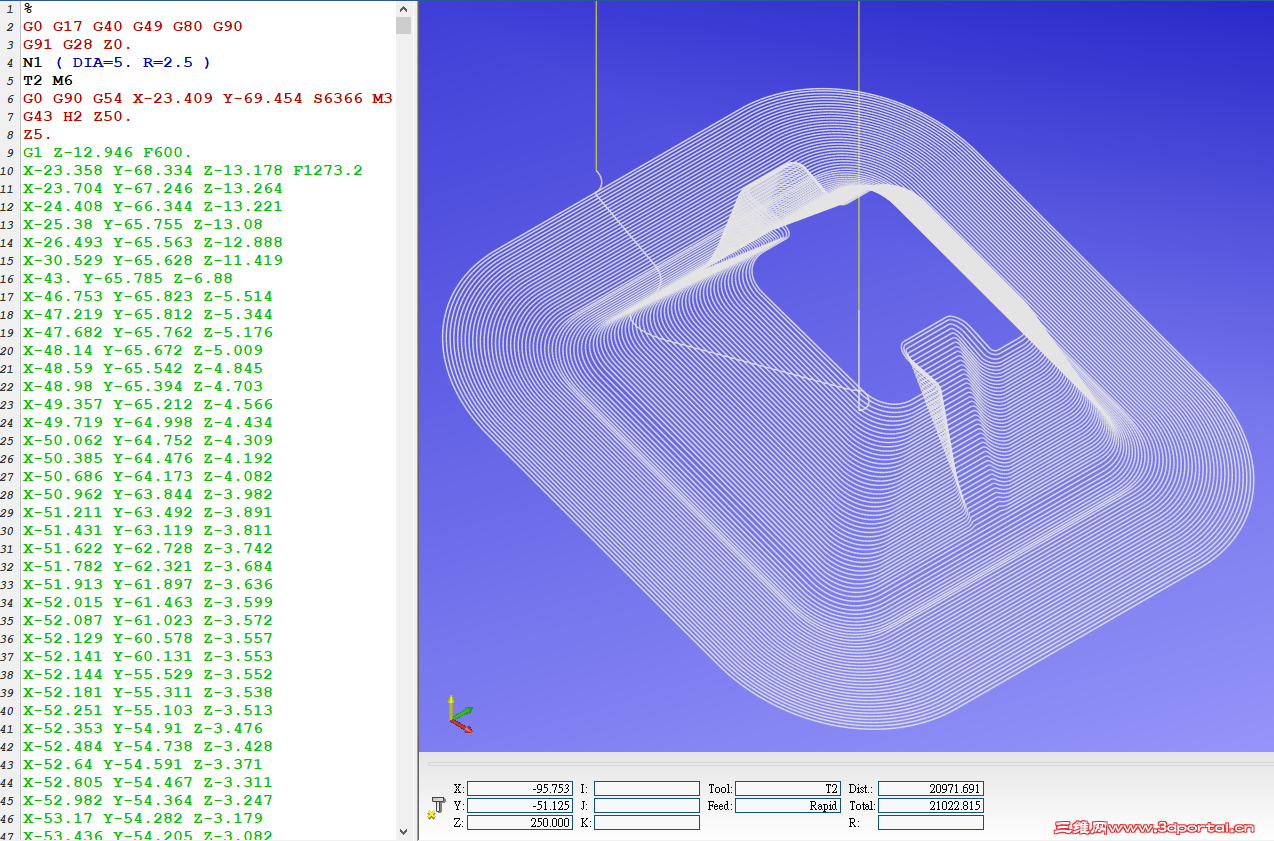This screenshot has width=1274, height=841.
Task: Click the '%' program start line
Action: [28, 8]
